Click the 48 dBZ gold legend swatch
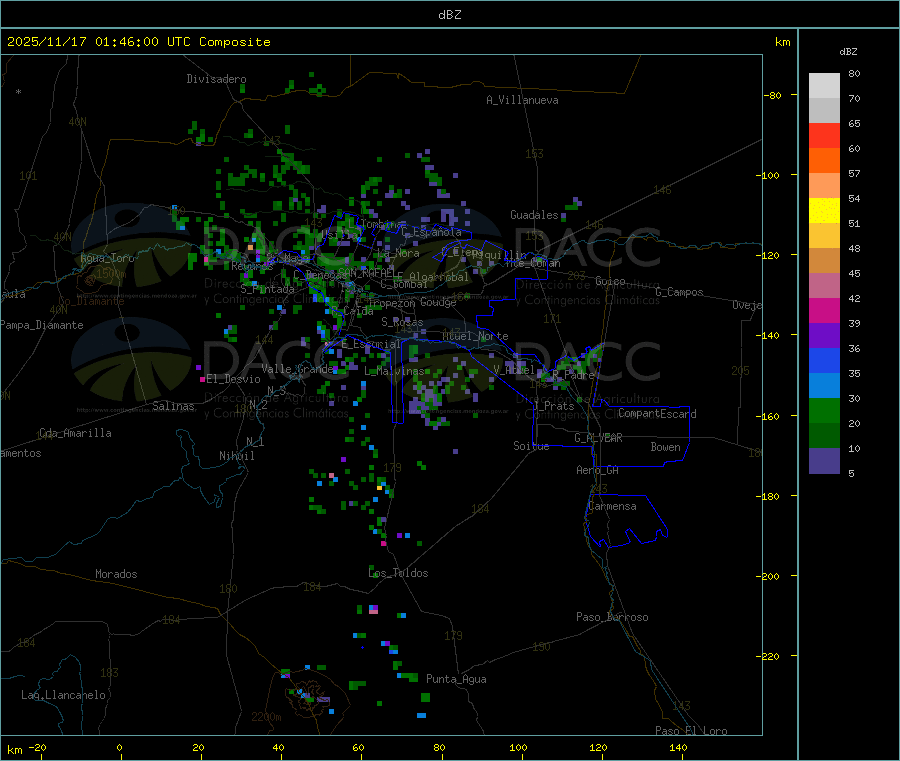Viewport: 900px width, 761px height. point(824,261)
